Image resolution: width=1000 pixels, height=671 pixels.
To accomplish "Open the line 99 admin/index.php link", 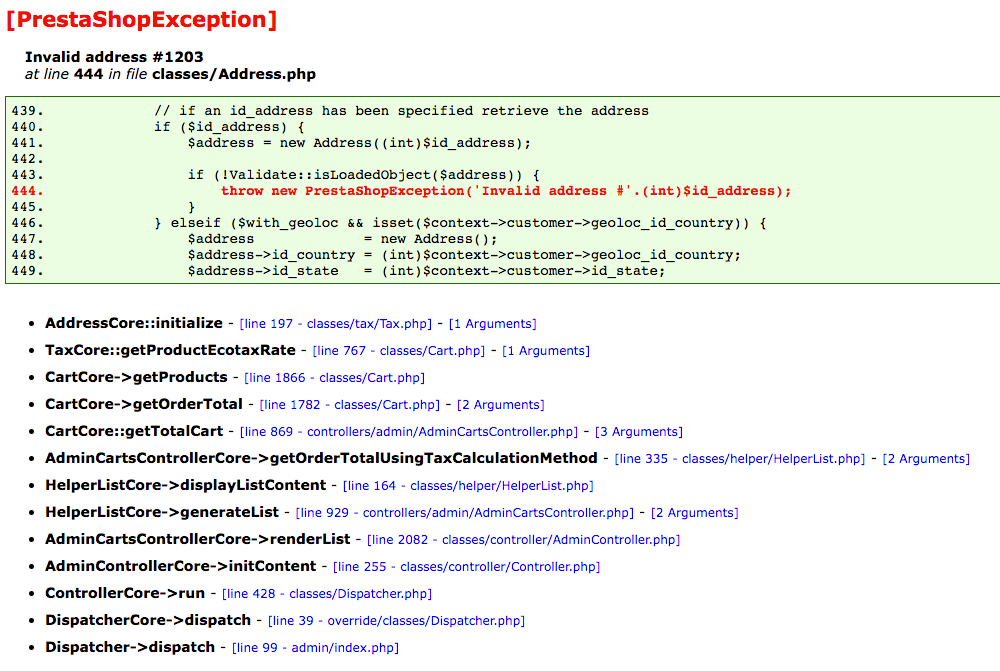I will point(315,647).
